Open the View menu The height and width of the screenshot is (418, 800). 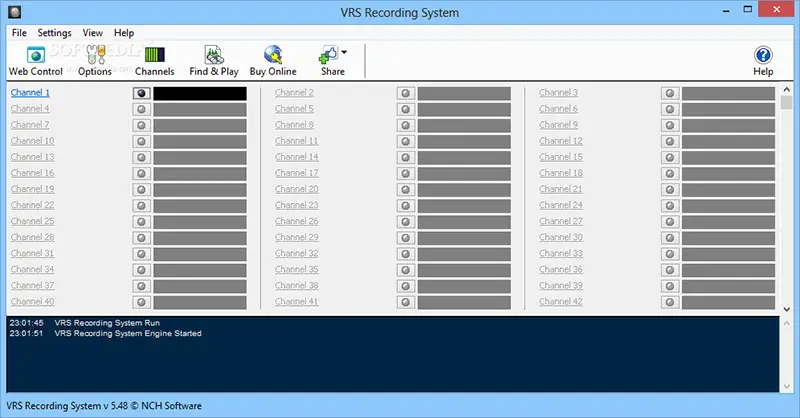pyautogui.click(x=92, y=33)
